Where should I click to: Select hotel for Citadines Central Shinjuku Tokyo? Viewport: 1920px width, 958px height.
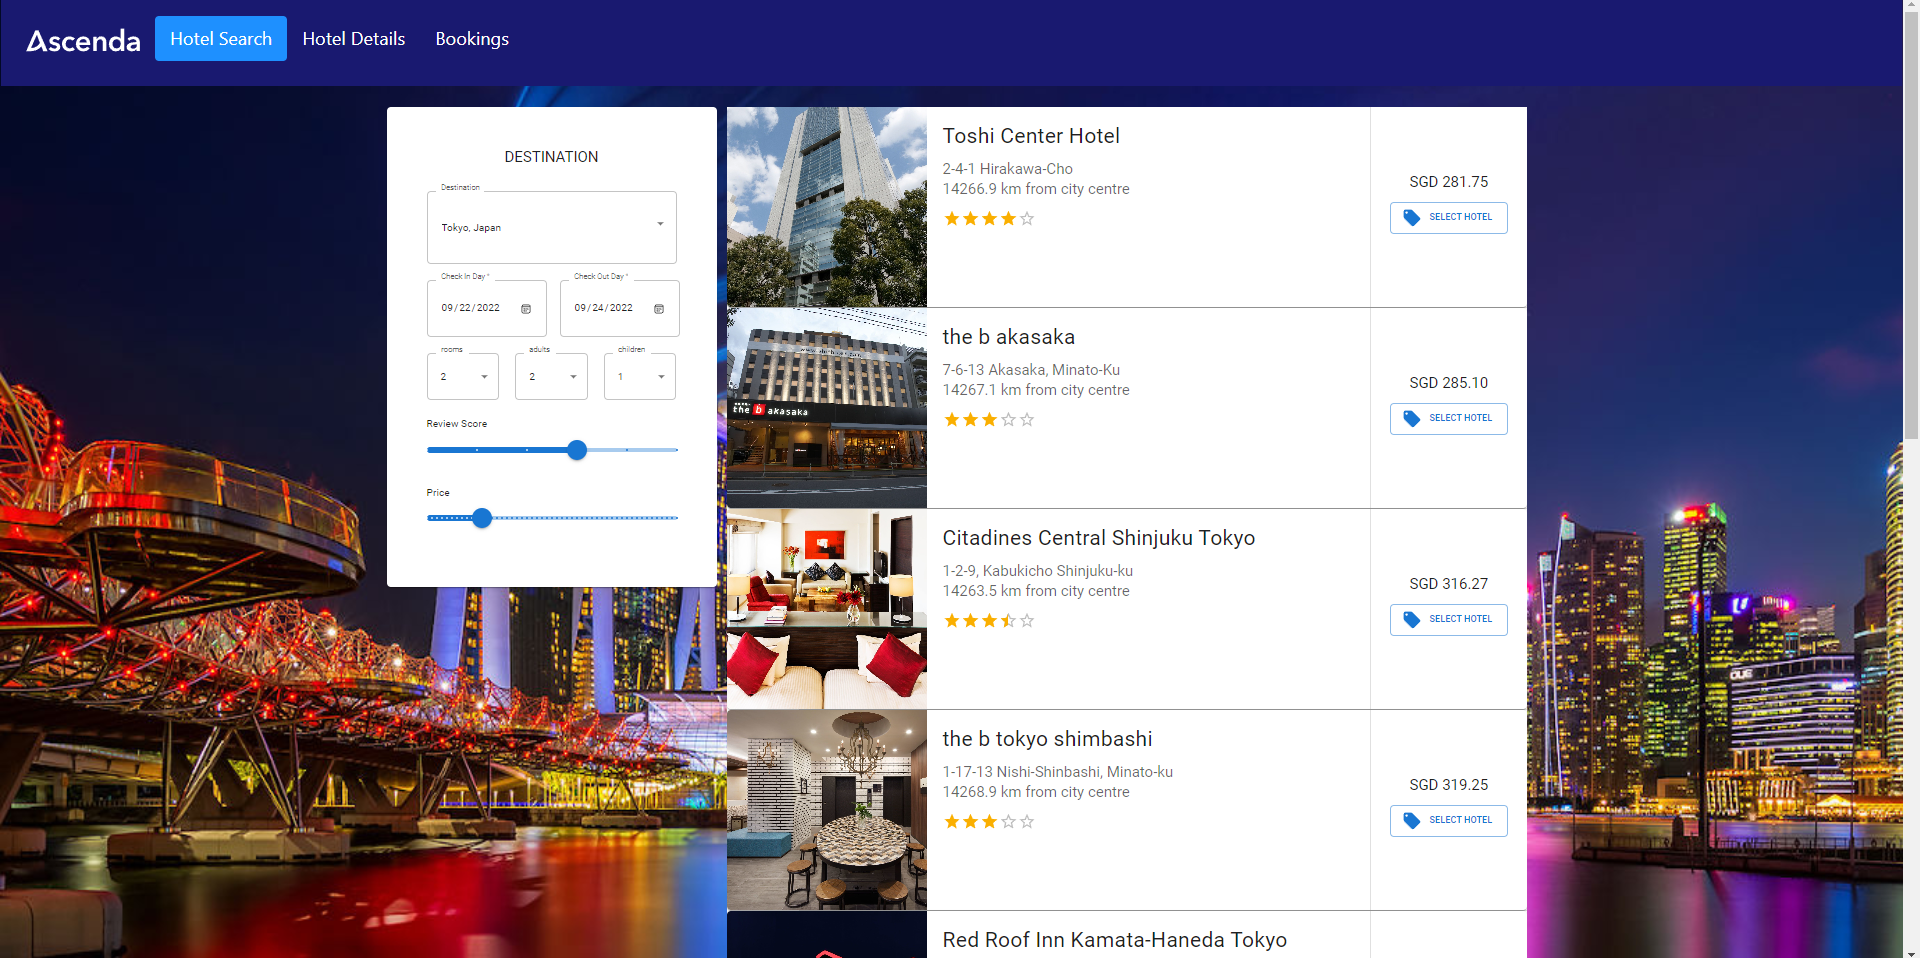tap(1449, 620)
